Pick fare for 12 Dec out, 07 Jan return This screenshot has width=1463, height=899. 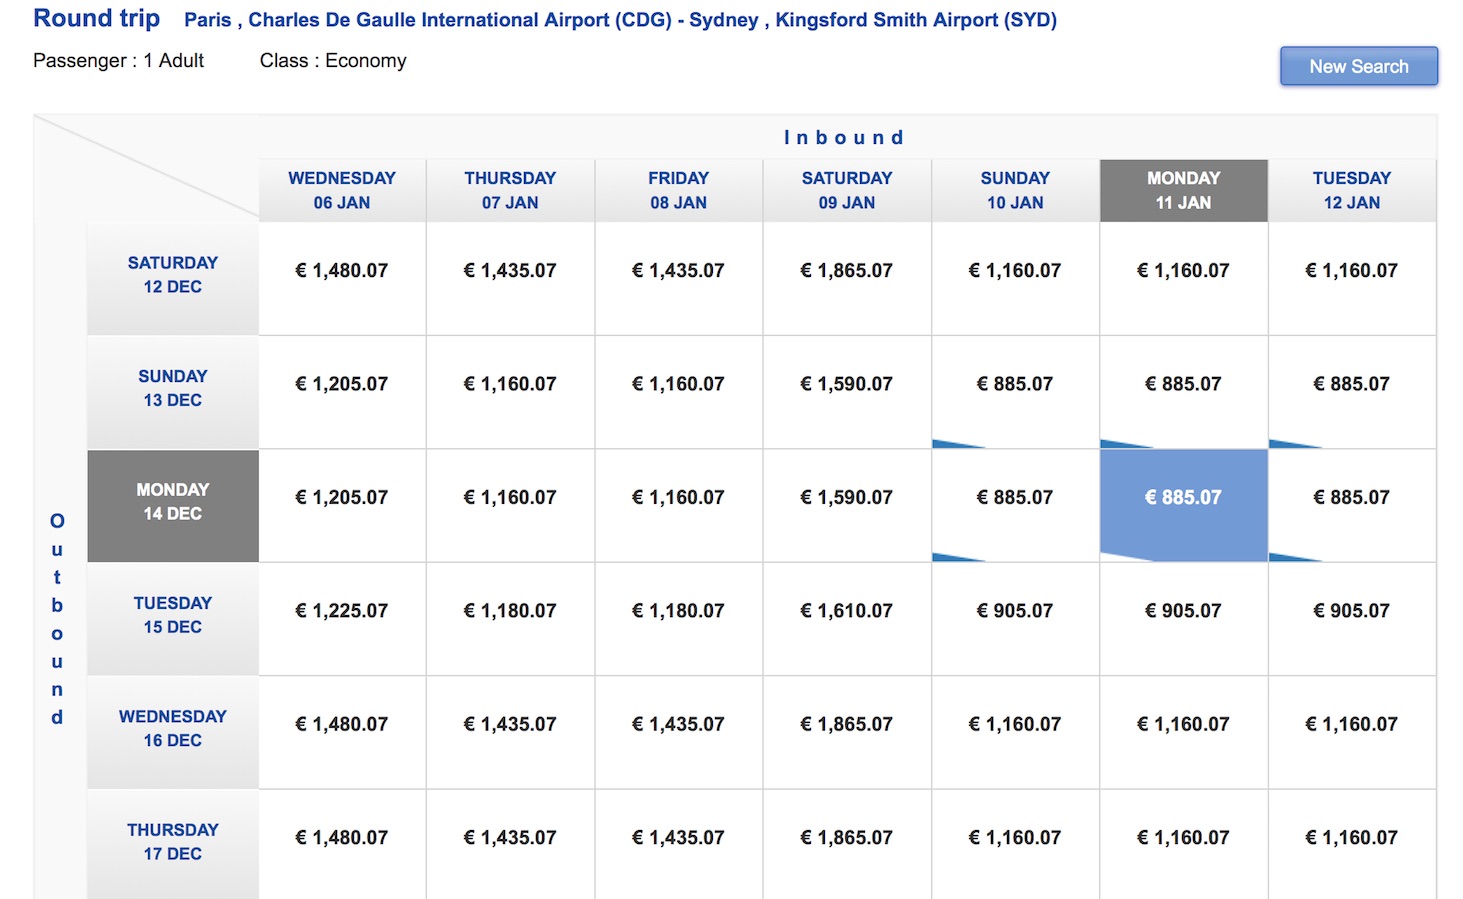(510, 279)
